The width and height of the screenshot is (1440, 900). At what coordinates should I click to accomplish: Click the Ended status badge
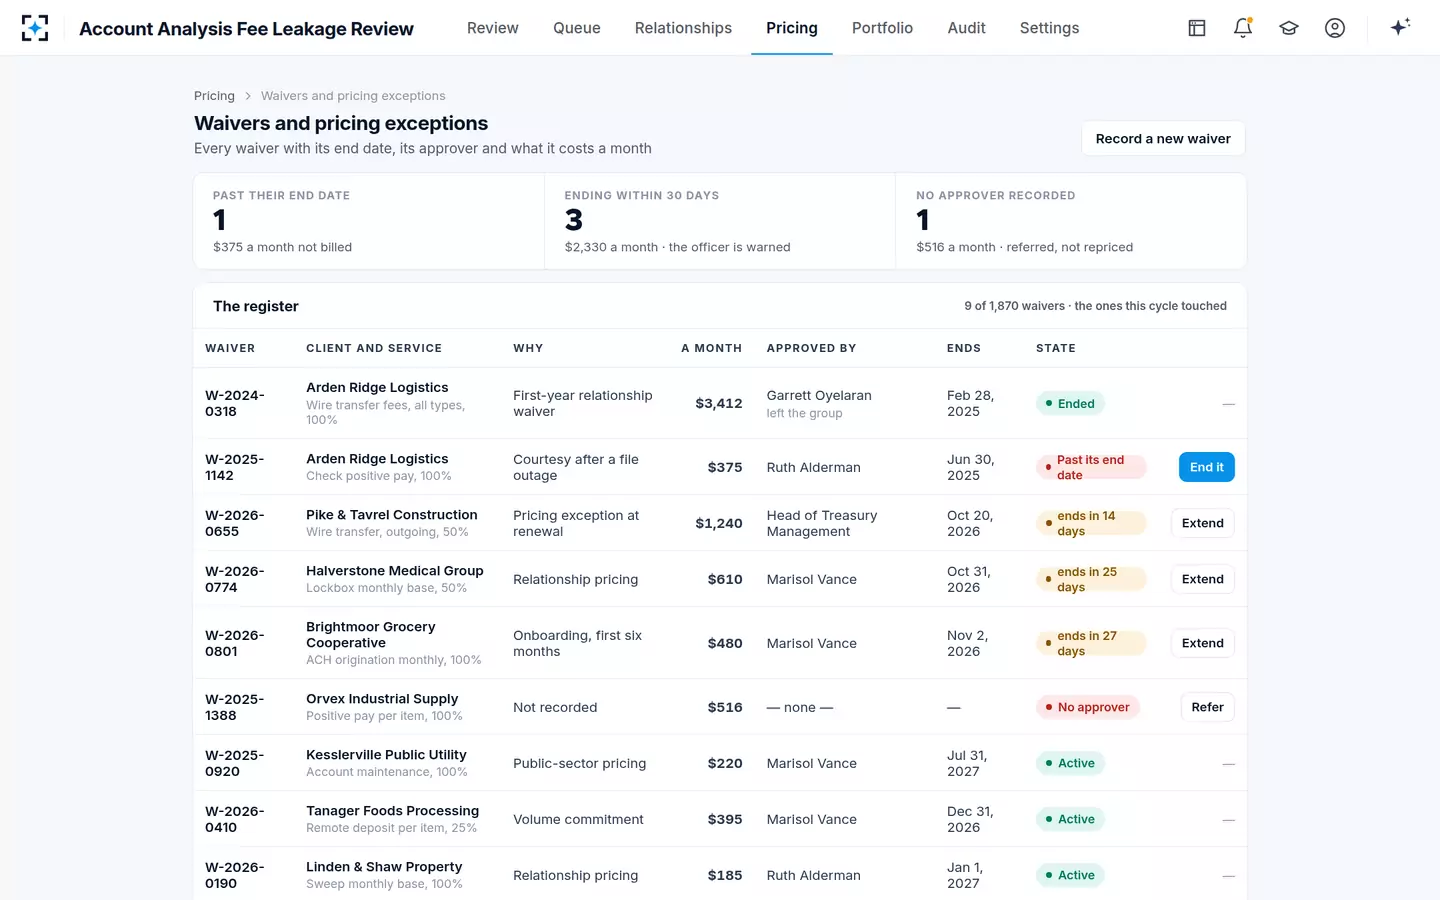pos(1070,404)
